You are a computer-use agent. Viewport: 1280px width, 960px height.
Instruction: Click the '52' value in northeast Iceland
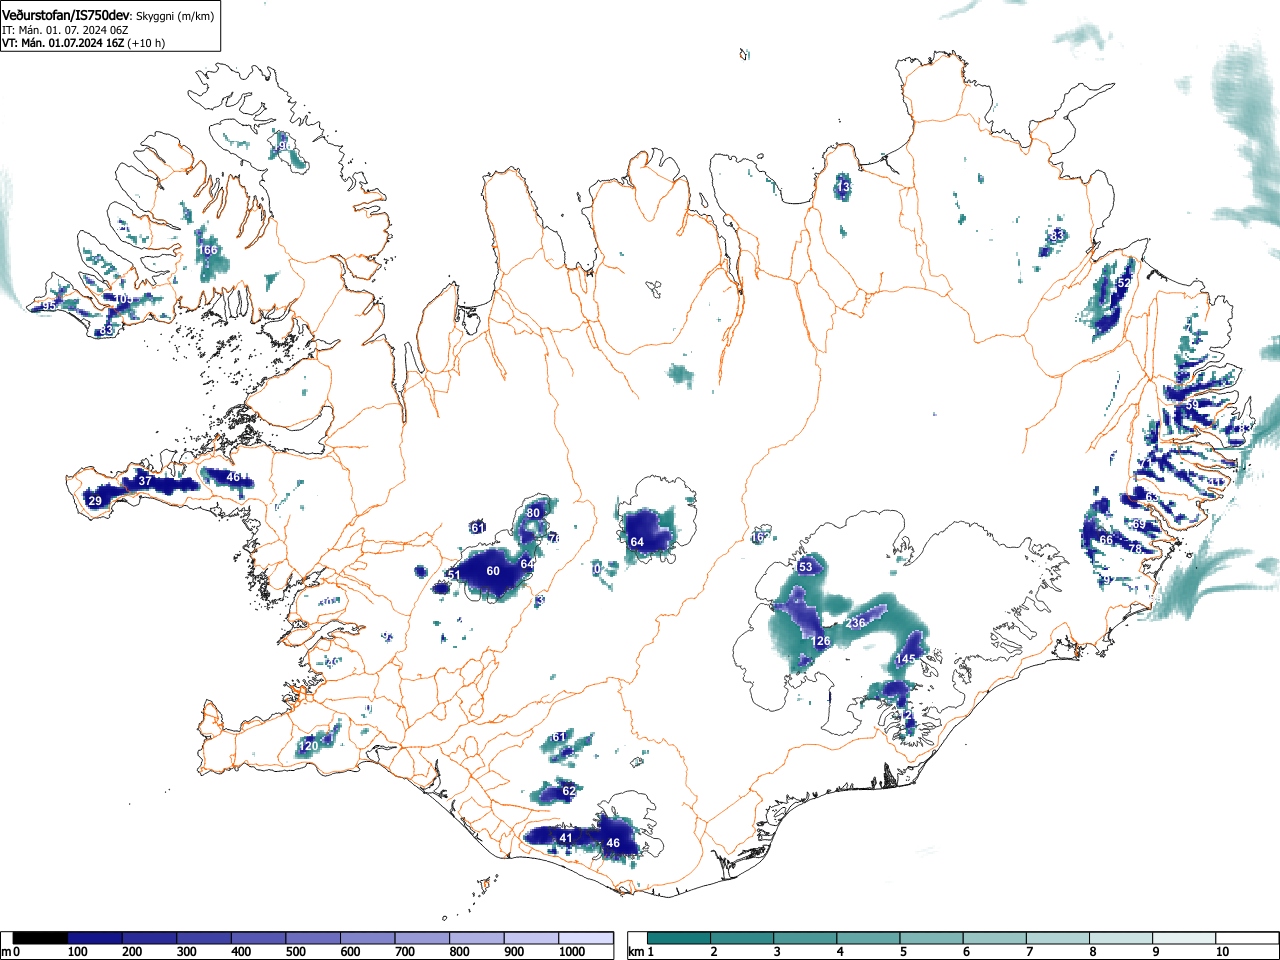(x=1123, y=283)
